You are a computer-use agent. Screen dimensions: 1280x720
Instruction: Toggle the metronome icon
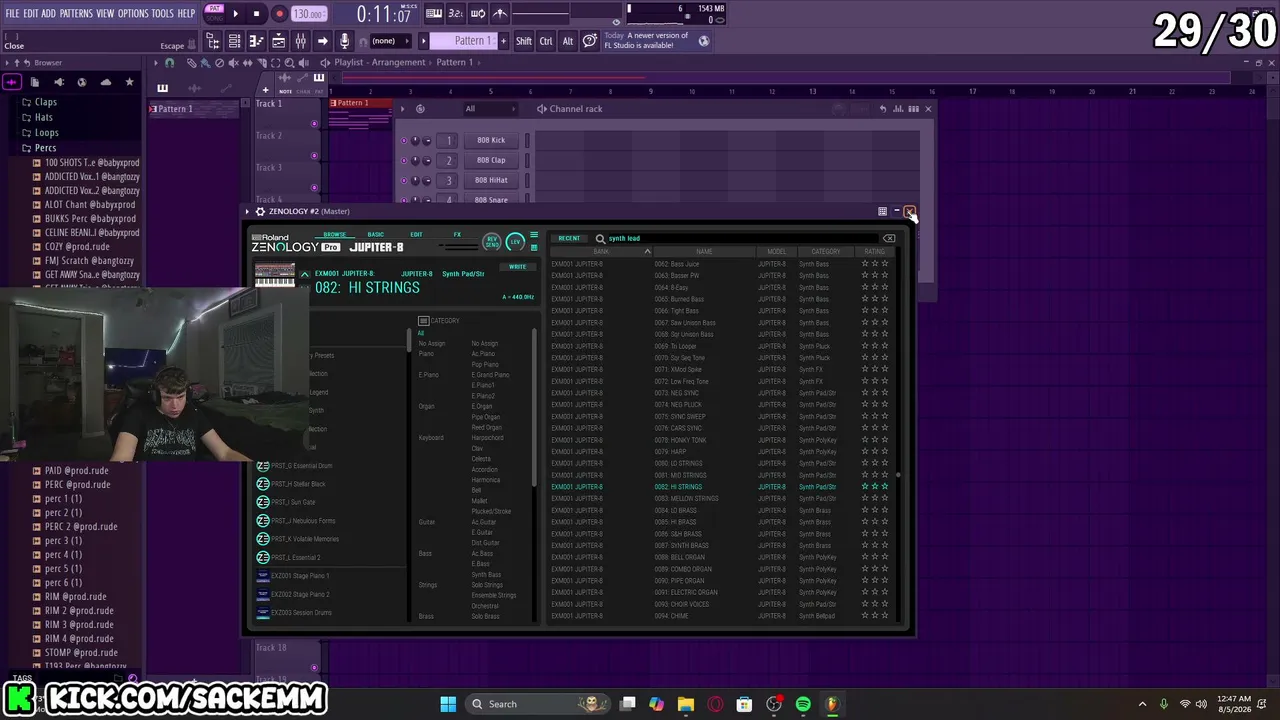[x=500, y=14]
